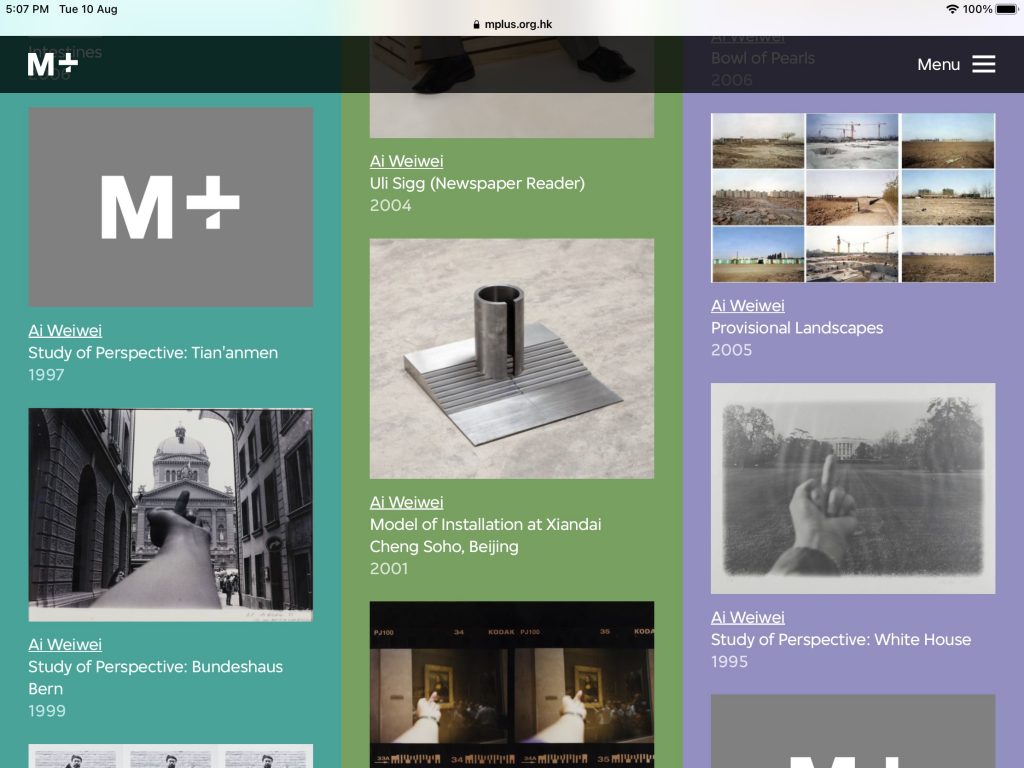Select Uli Sigg (Newspaper Reader) title
Image resolution: width=1024 pixels, height=768 pixels.
(477, 183)
